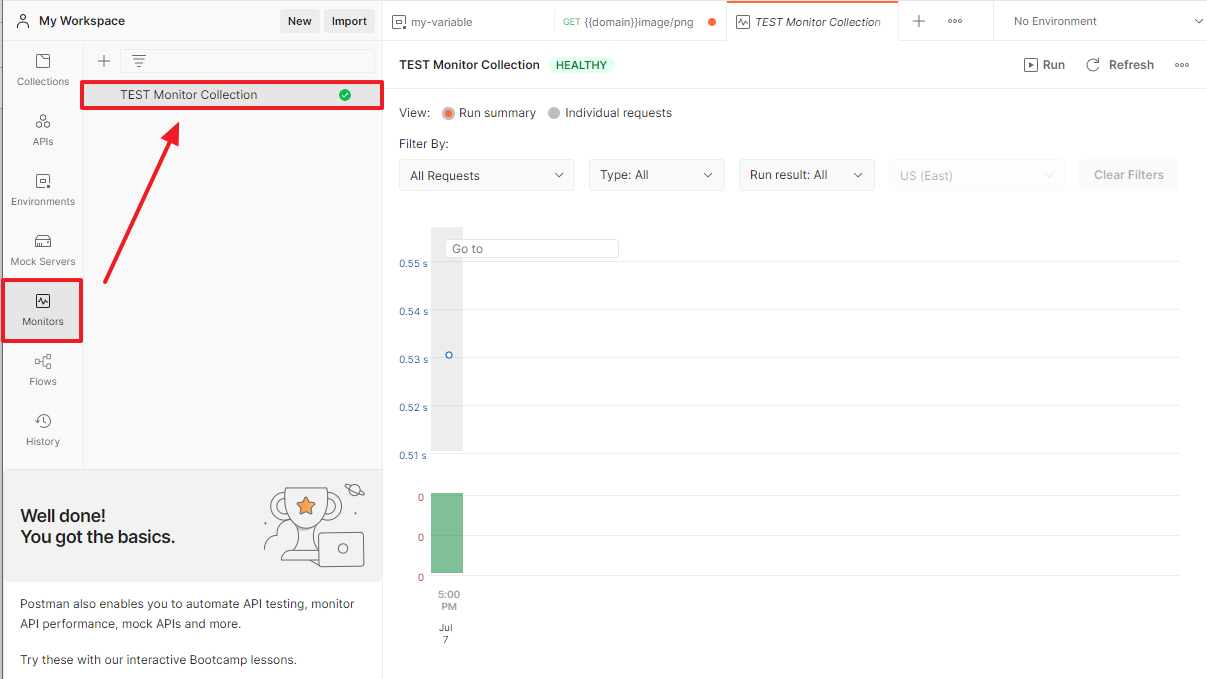Click the trophy illustration in the bootcamp panel

pos(315,524)
